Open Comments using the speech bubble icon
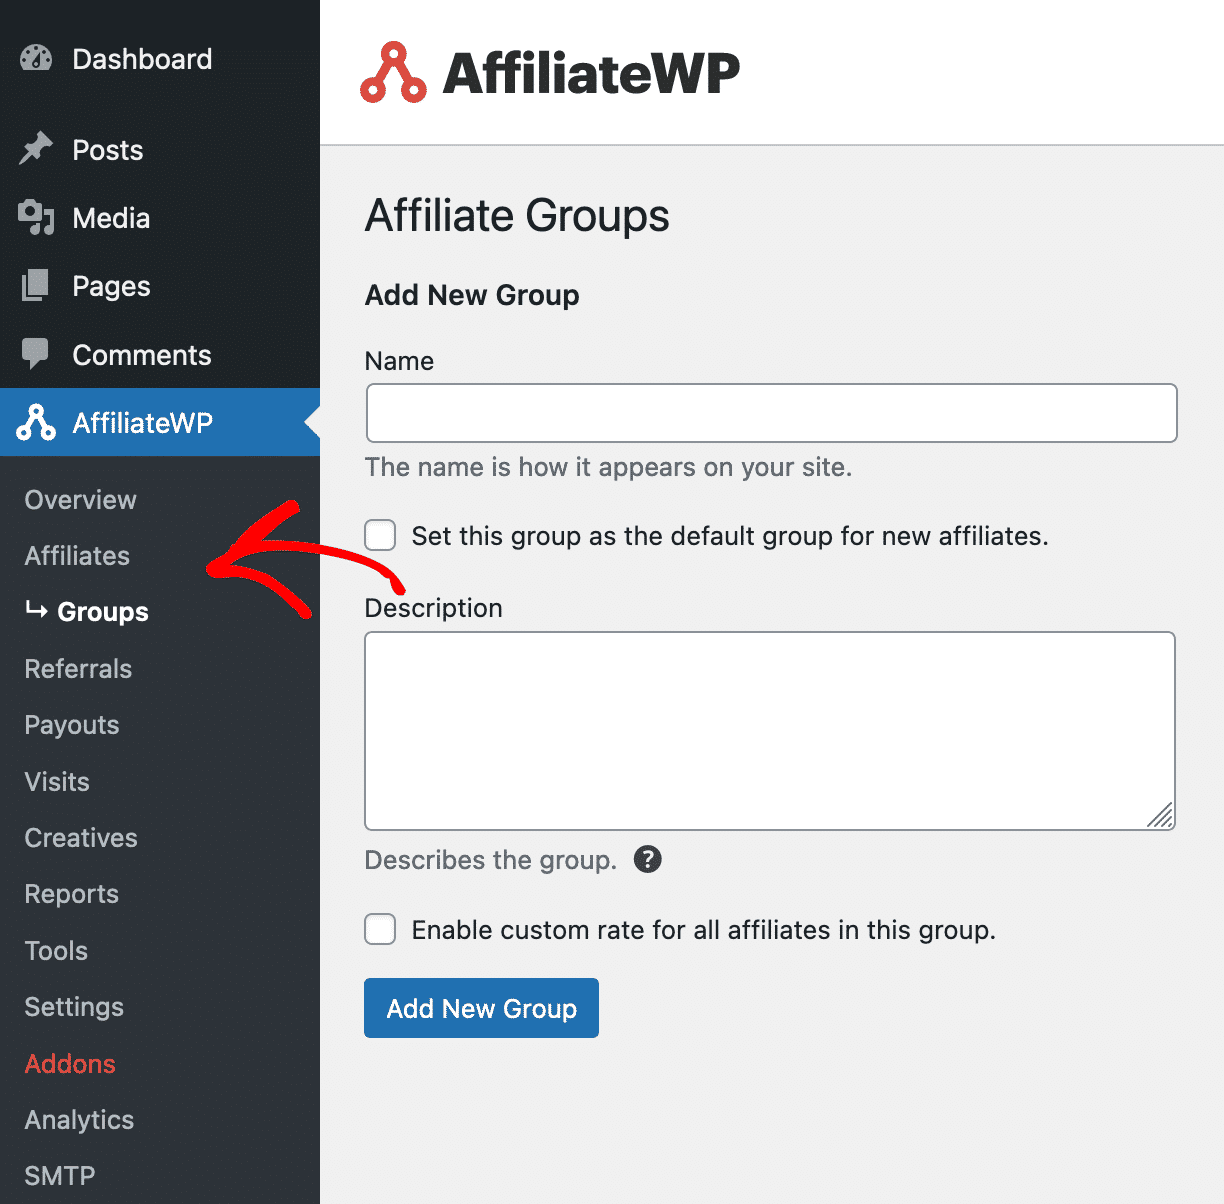Image resolution: width=1224 pixels, height=1204 pixels. click(x=35, y=354)
